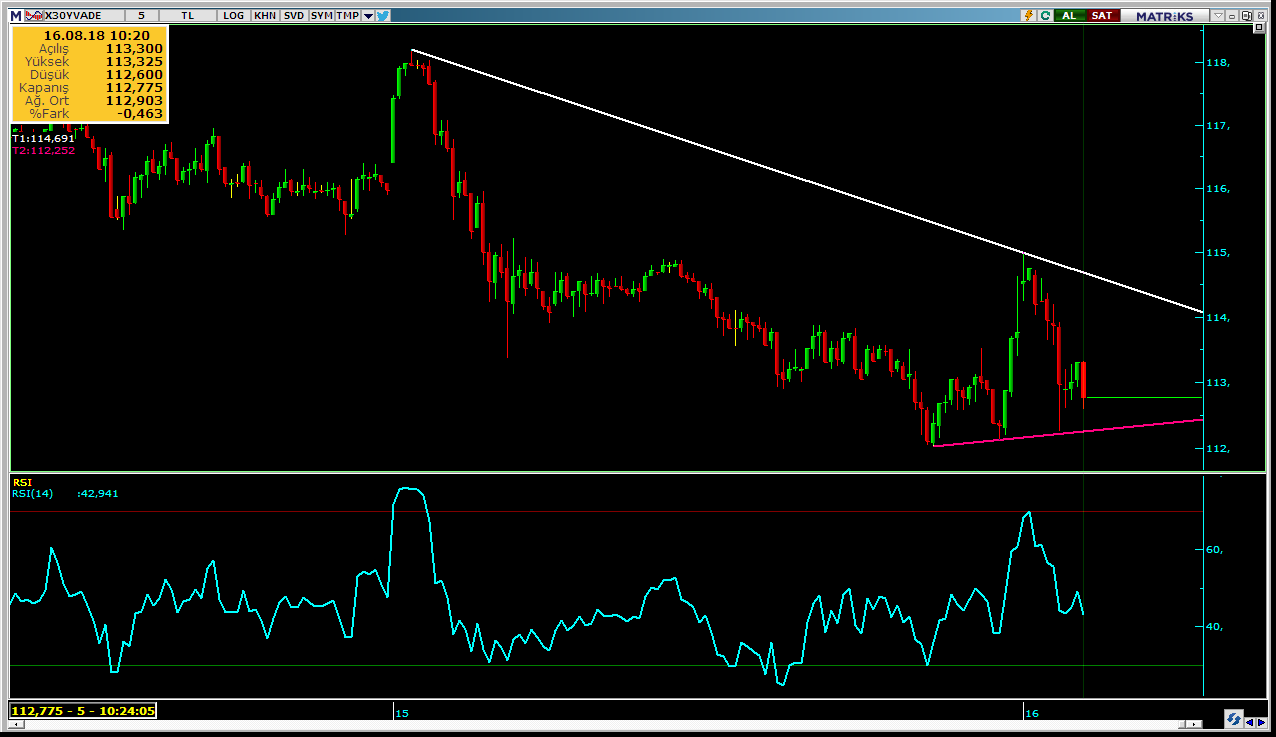Click the date marker 16 on time axis
Image resolution: width=1276 pixels, height=737 pixels.
[x=1032, y=713]
